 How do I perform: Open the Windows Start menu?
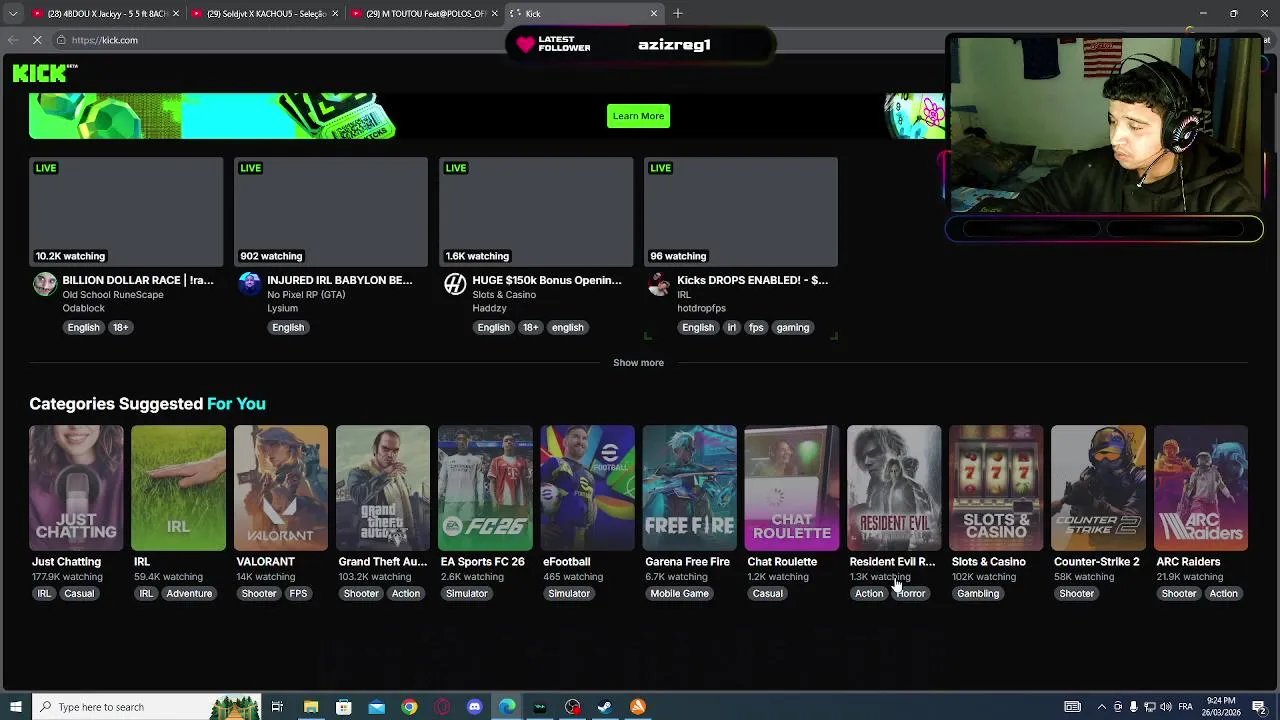click(x=15, y=707)
